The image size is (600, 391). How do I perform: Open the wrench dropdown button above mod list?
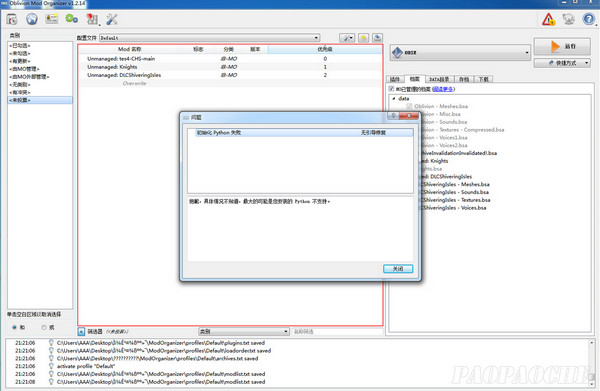coord(347,37)
